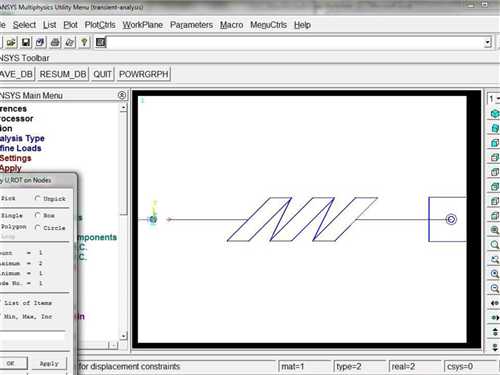Switch to Isometric View icon

(x=495, y=113)
